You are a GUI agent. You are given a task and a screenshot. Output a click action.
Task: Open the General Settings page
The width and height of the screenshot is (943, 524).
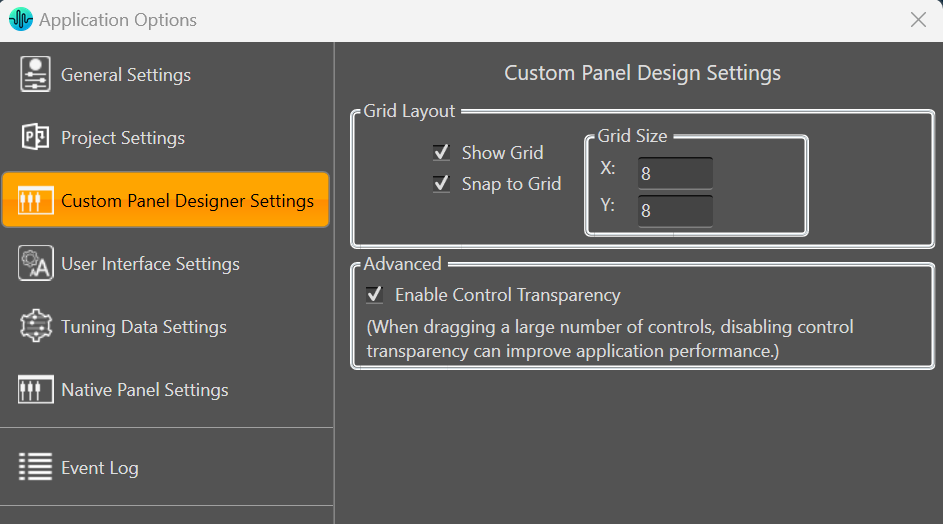pos(126,75)
